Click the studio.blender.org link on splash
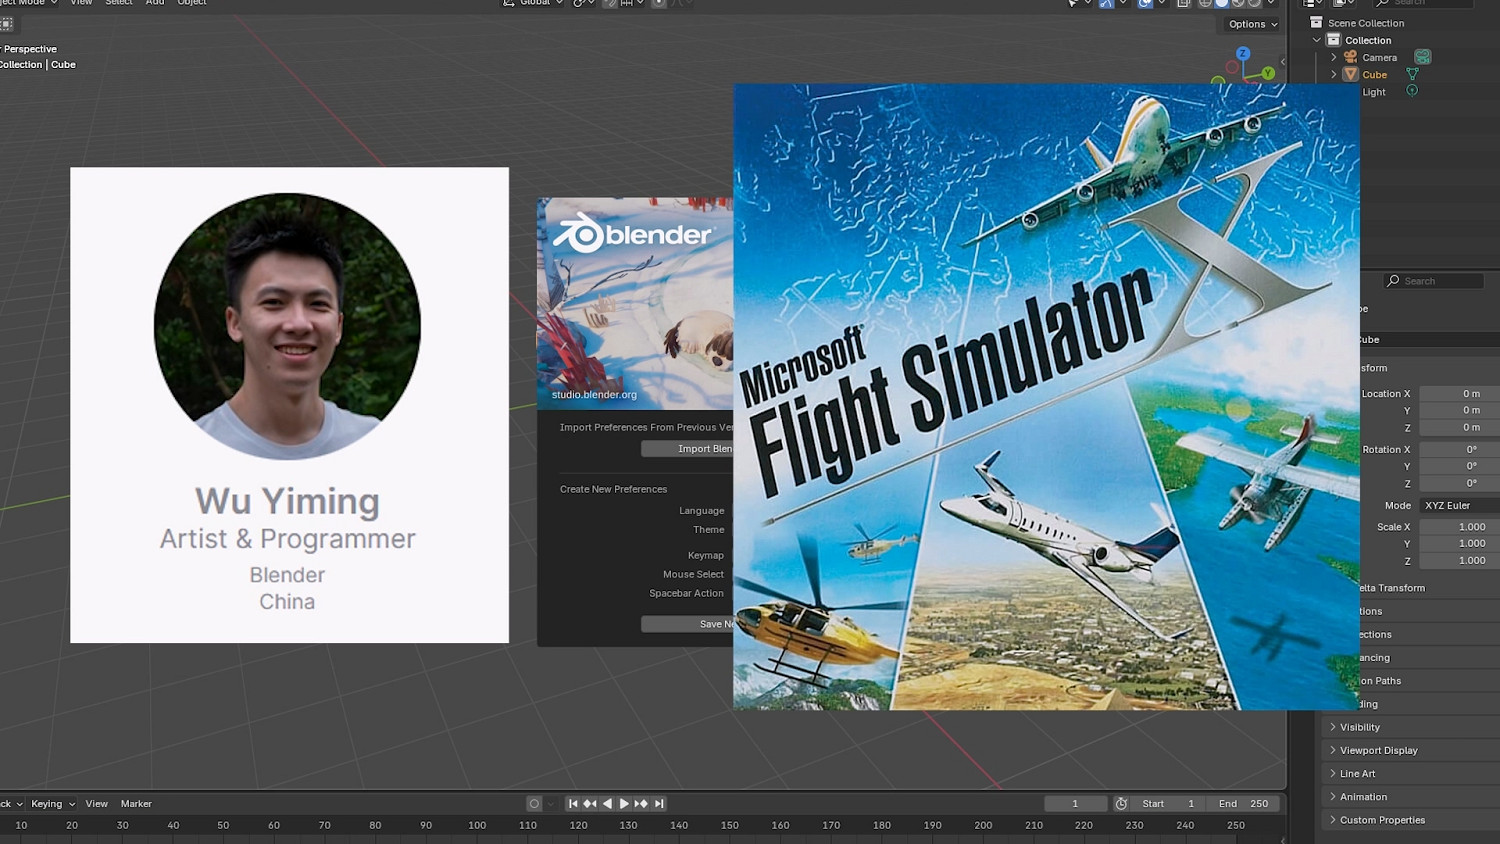Image resolution: width=1500 pixels, height=844 pixels. coord(594,395)
